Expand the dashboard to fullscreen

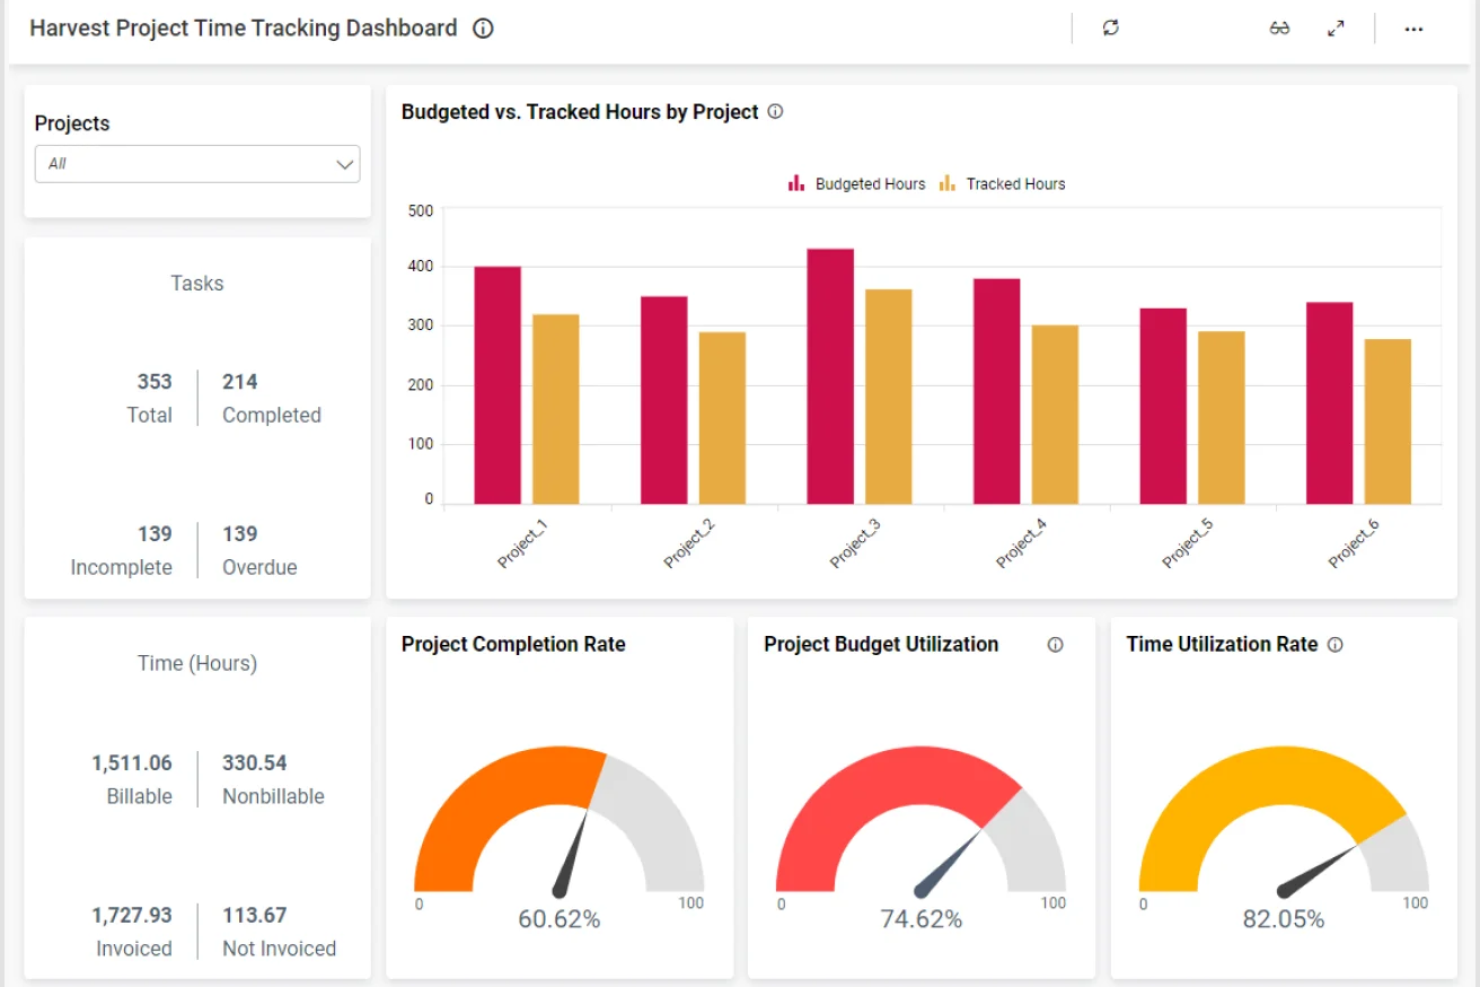tap(1337, 28)
